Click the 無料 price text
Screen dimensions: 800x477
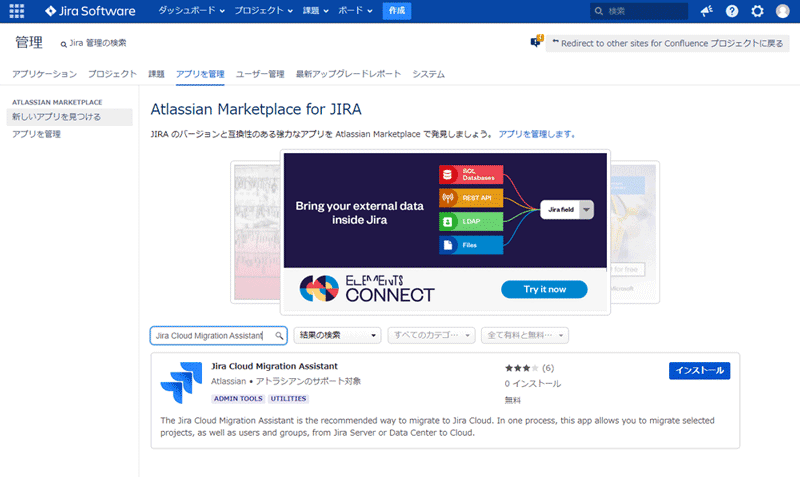pos(513,400)
